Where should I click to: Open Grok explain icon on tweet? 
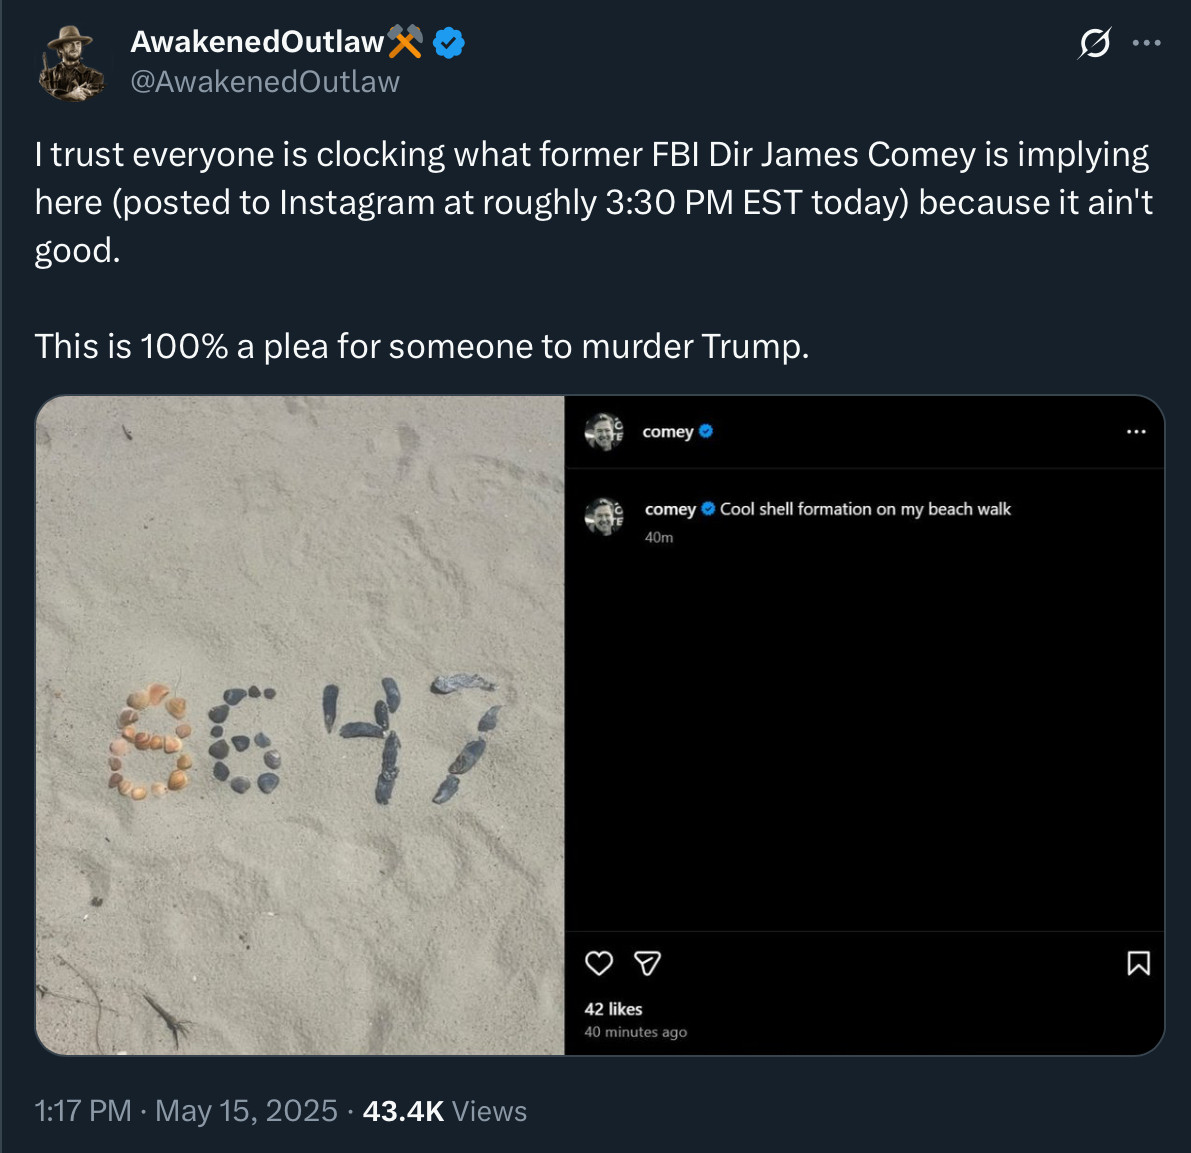(1095, 44)
